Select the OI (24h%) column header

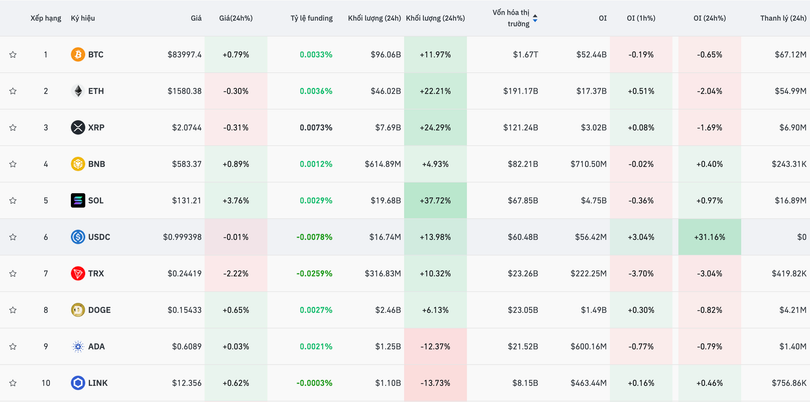click(709, 18)
